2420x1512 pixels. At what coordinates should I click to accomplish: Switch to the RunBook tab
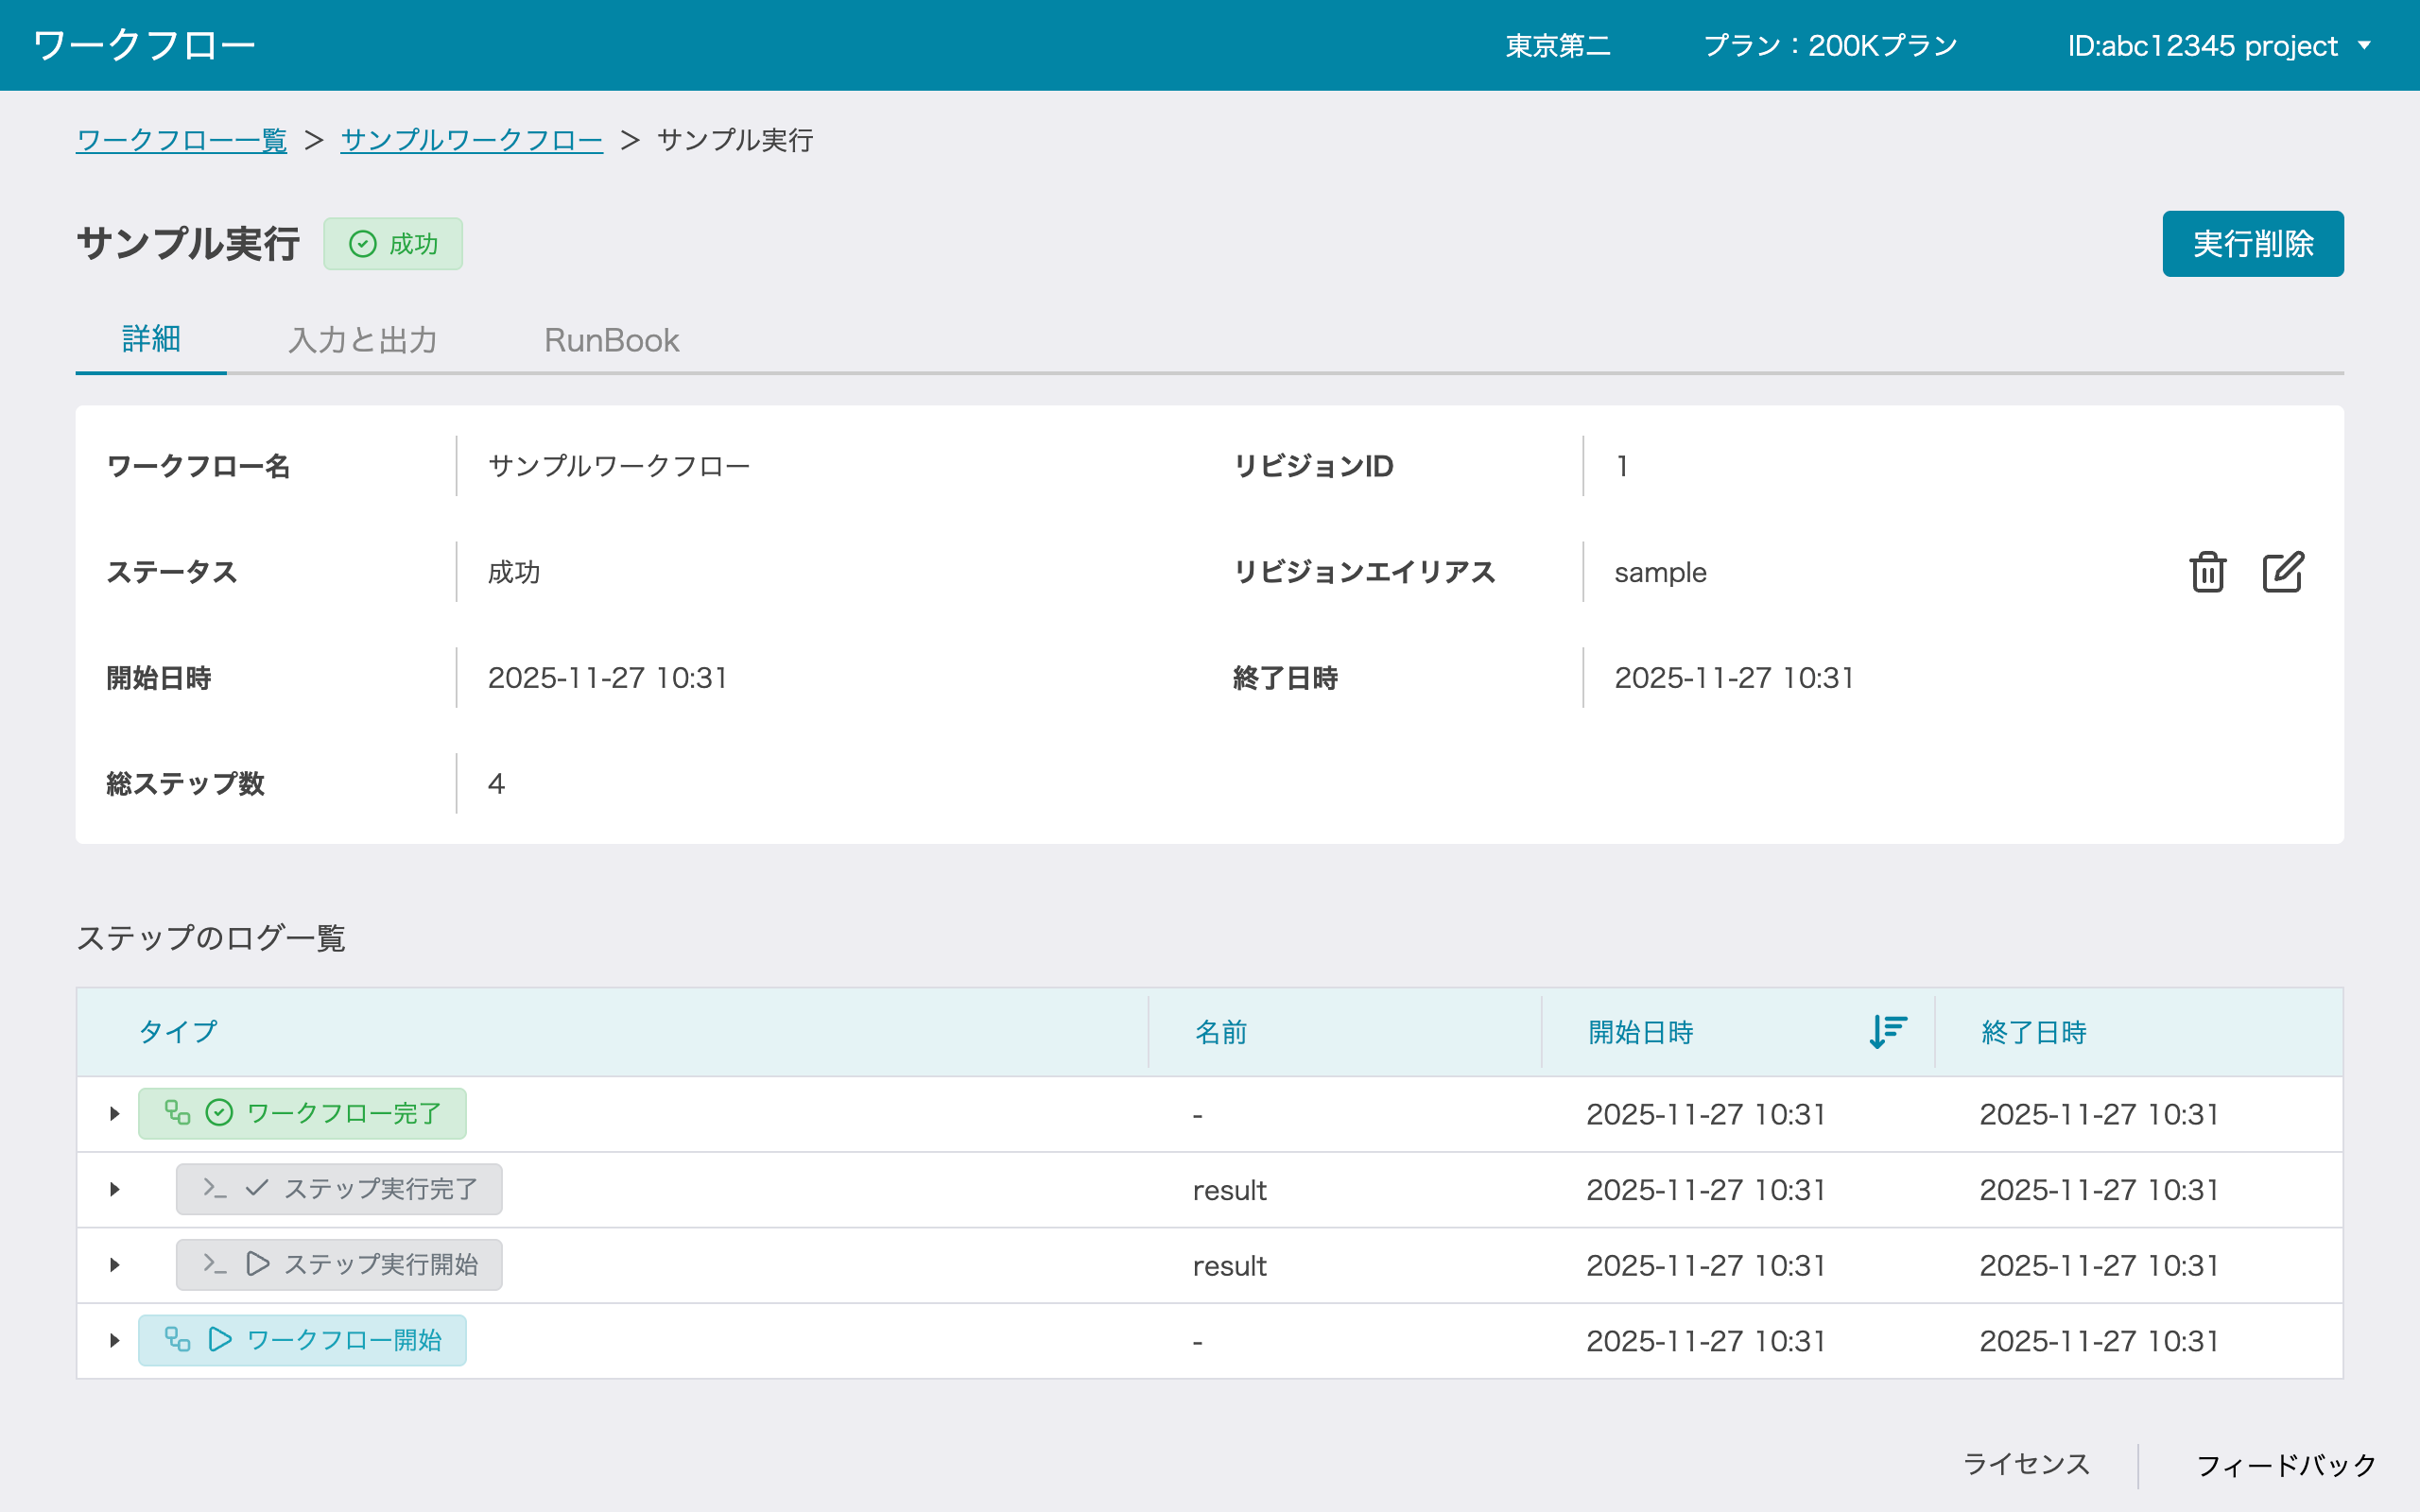[x=611, y=340]
